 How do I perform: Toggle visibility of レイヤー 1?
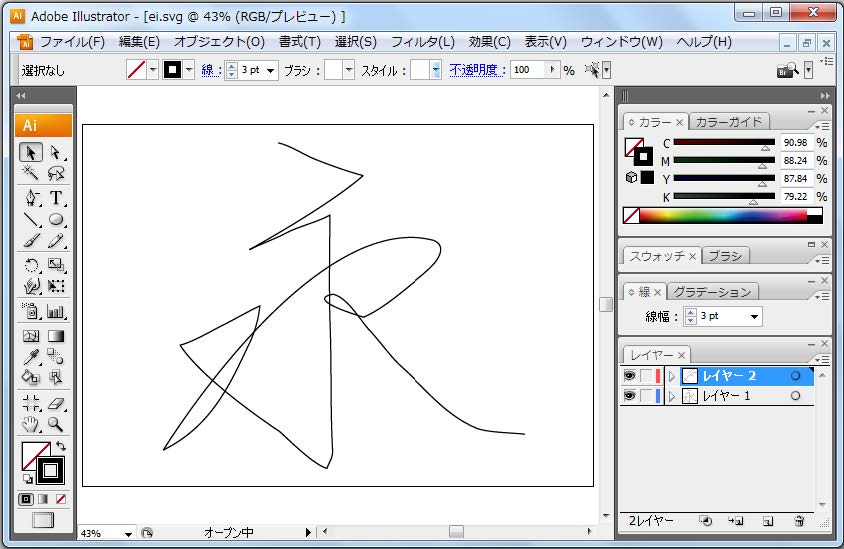pyautogui.click(x=629, y=396)
